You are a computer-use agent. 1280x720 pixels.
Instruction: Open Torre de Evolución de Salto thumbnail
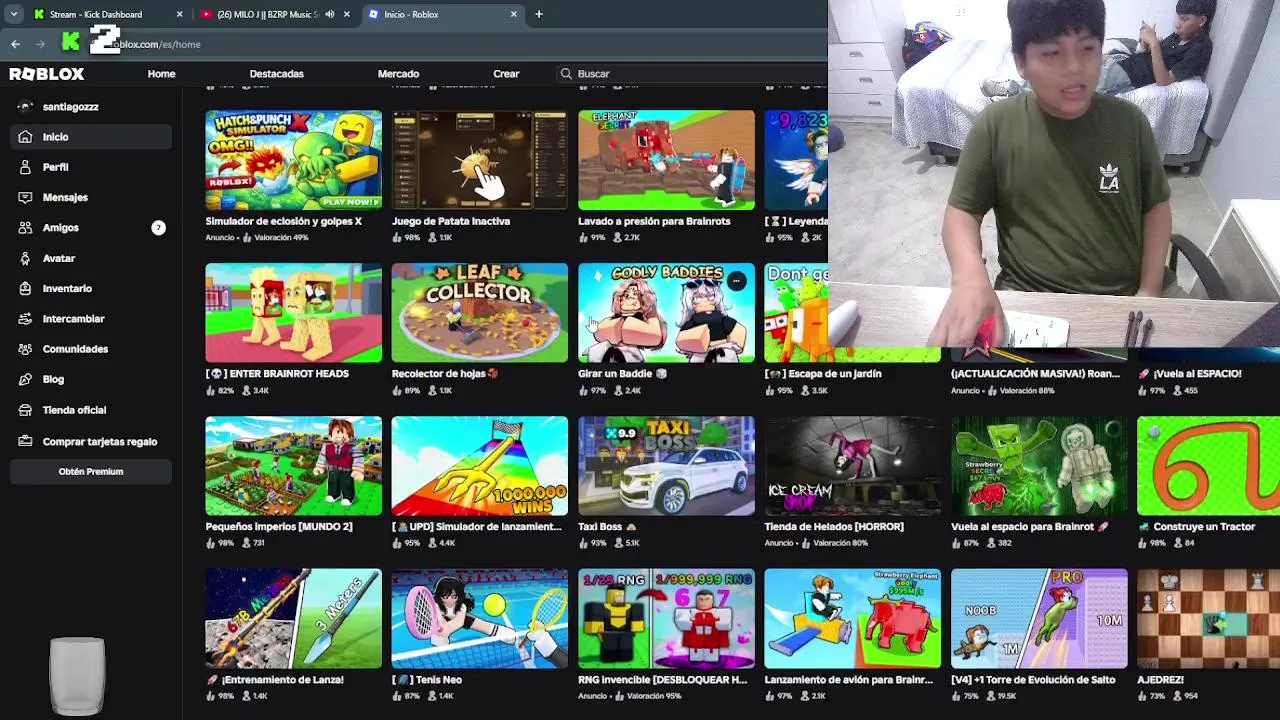point(1039,619)
